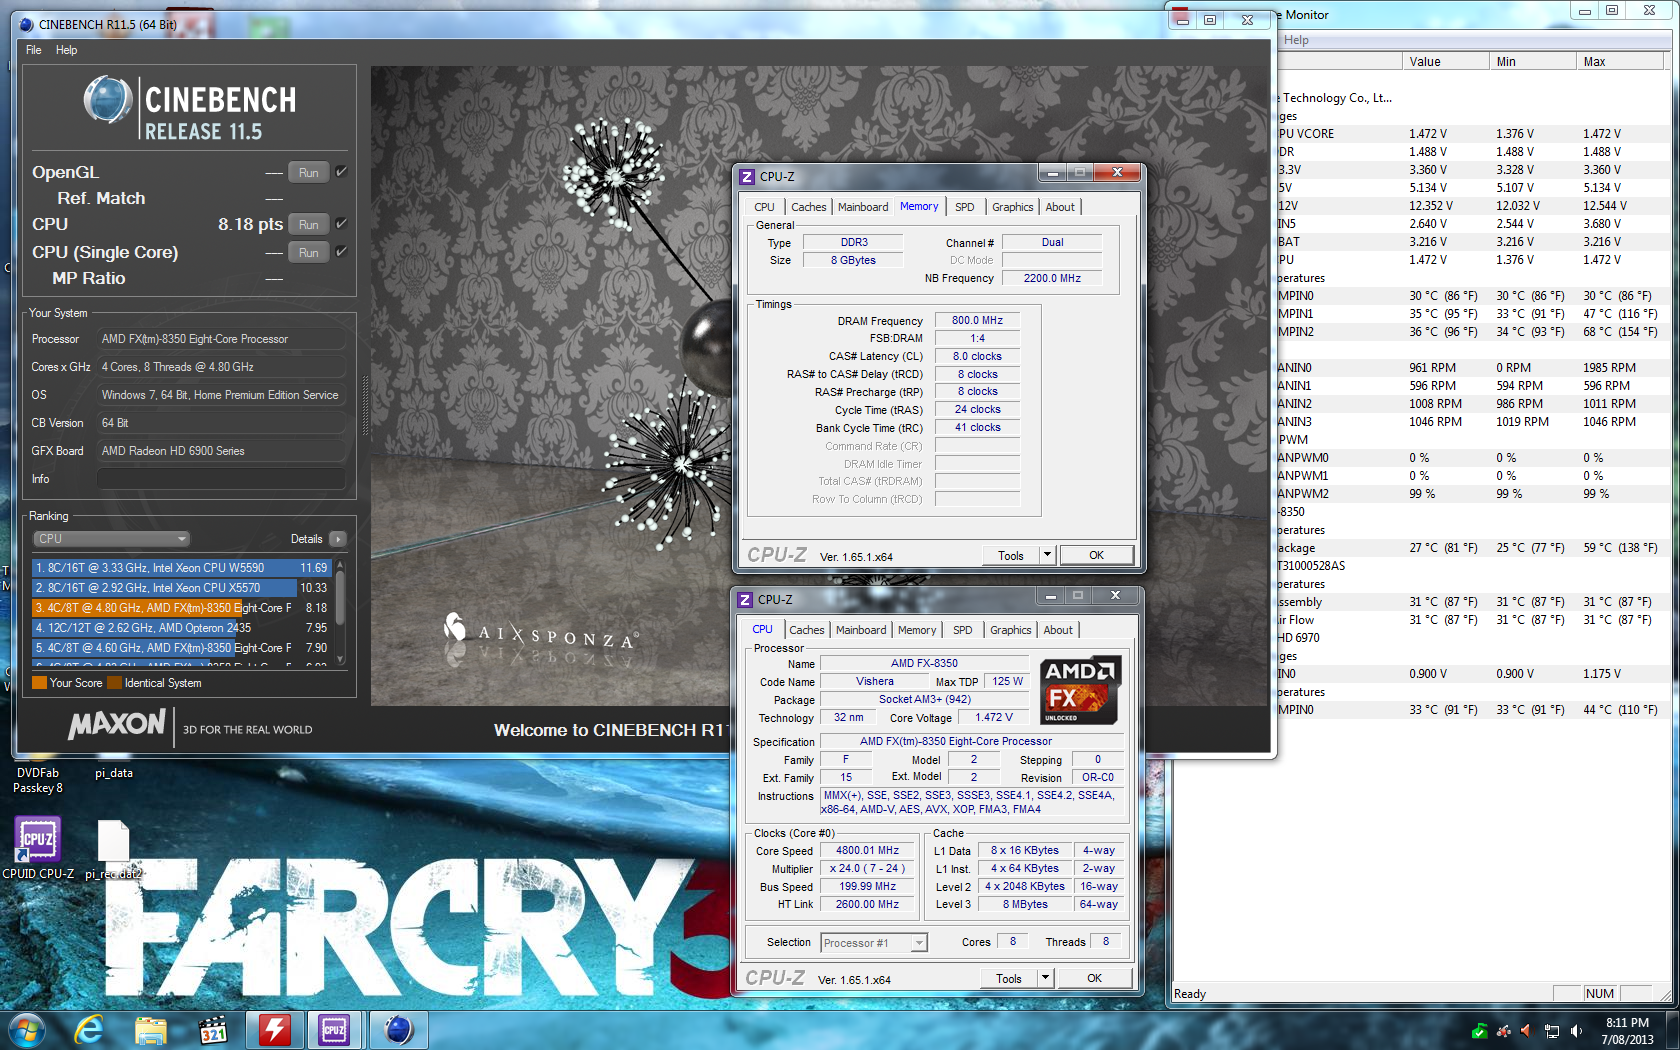The image size is (1680, 1050).
Task: Open the red lightning bolt taskbar app
Action: pos(274,1030)
